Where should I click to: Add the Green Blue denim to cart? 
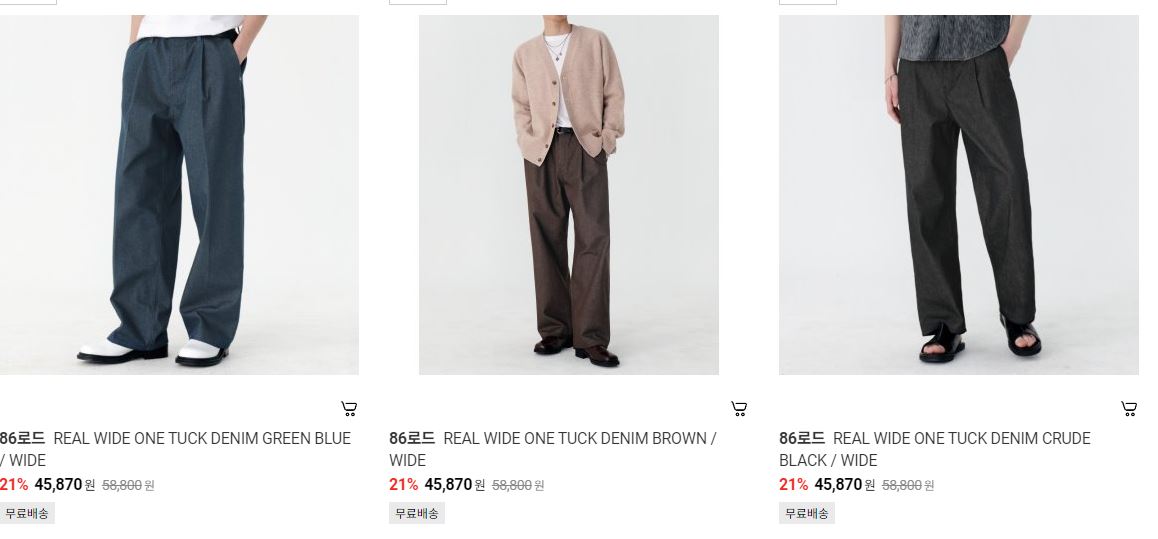pyautogui.click(x=349, y=408)
